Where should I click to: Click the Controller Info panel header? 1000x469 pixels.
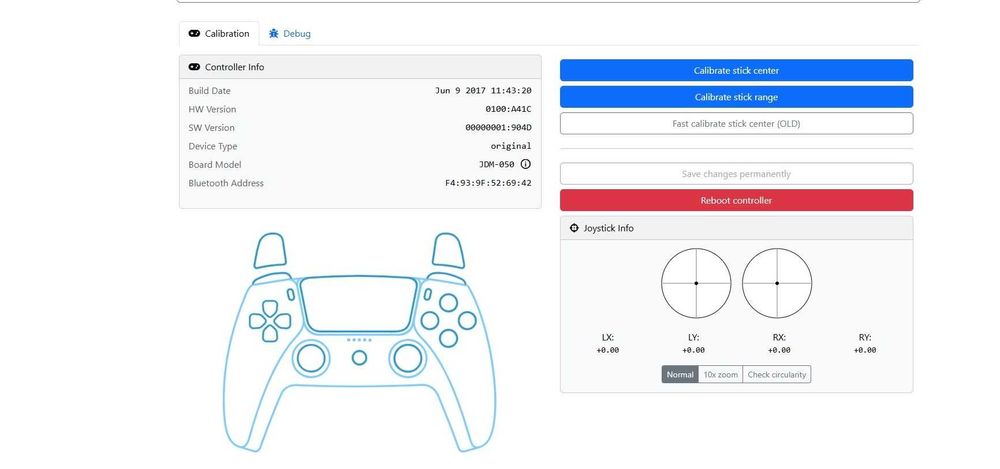point(360,67)
